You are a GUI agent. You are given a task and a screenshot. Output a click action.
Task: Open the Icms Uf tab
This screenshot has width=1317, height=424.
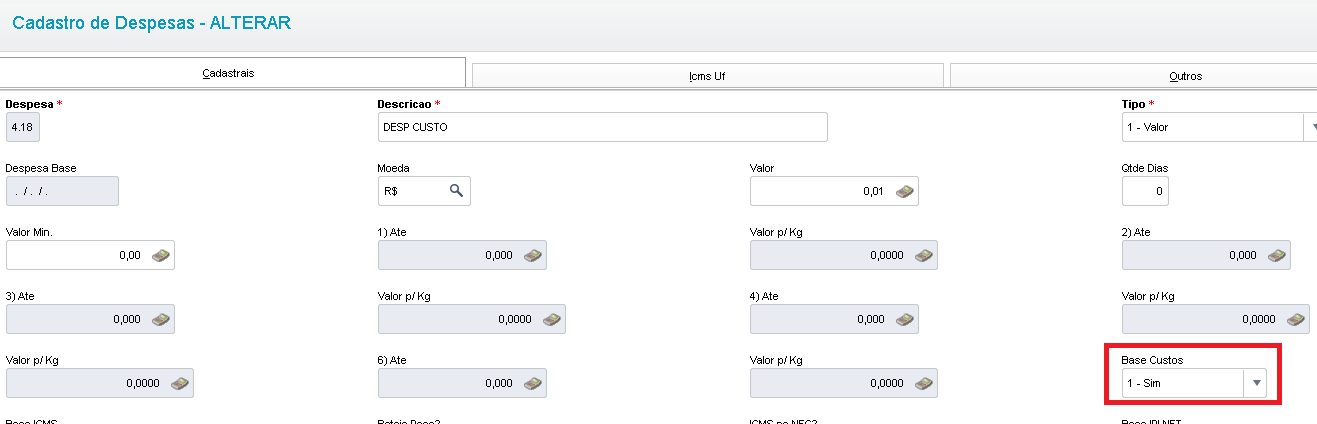pyautogui.click(x=707, y=76)
